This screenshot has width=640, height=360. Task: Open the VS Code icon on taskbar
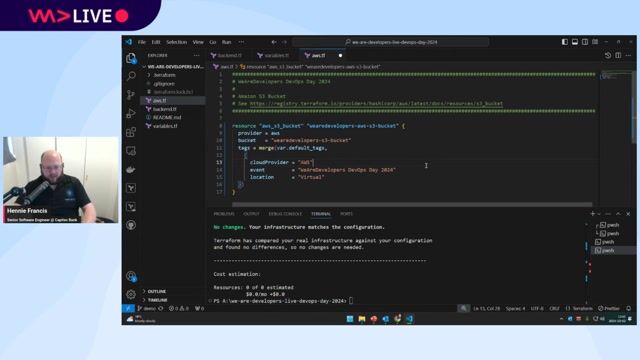tap(409, 319)
